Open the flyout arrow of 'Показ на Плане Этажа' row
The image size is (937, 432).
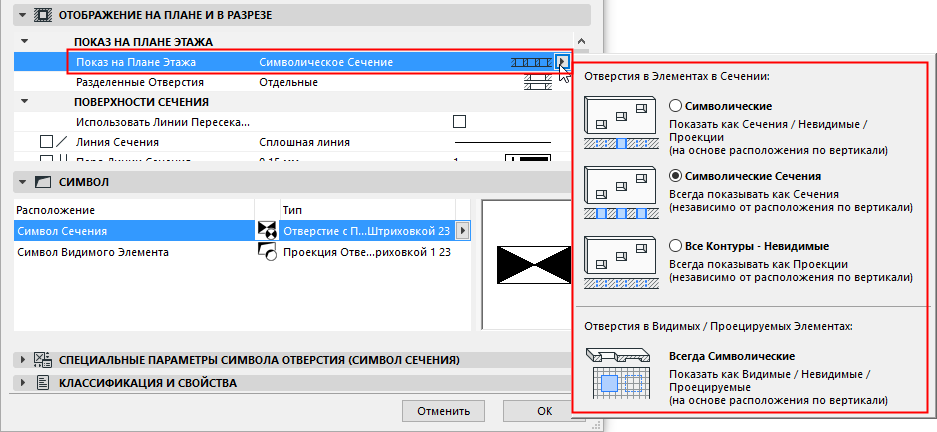click(x=562, y=62)
